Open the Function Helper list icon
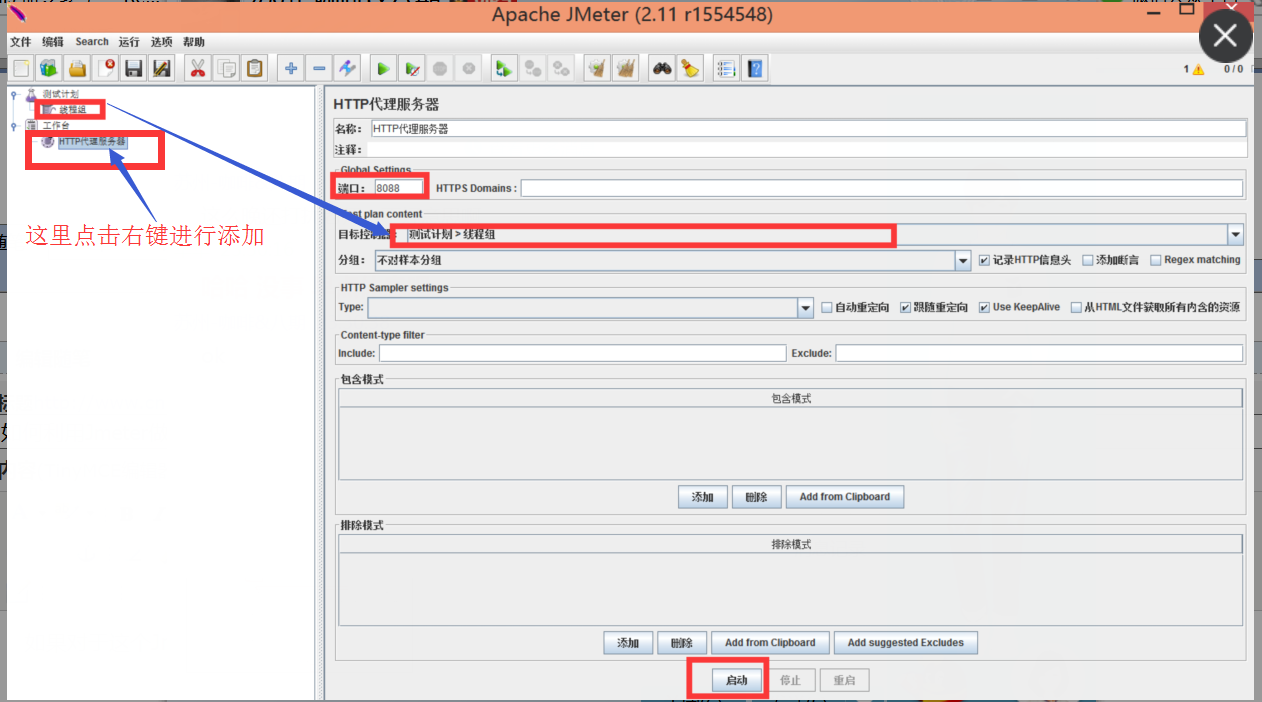 [726, 68]
